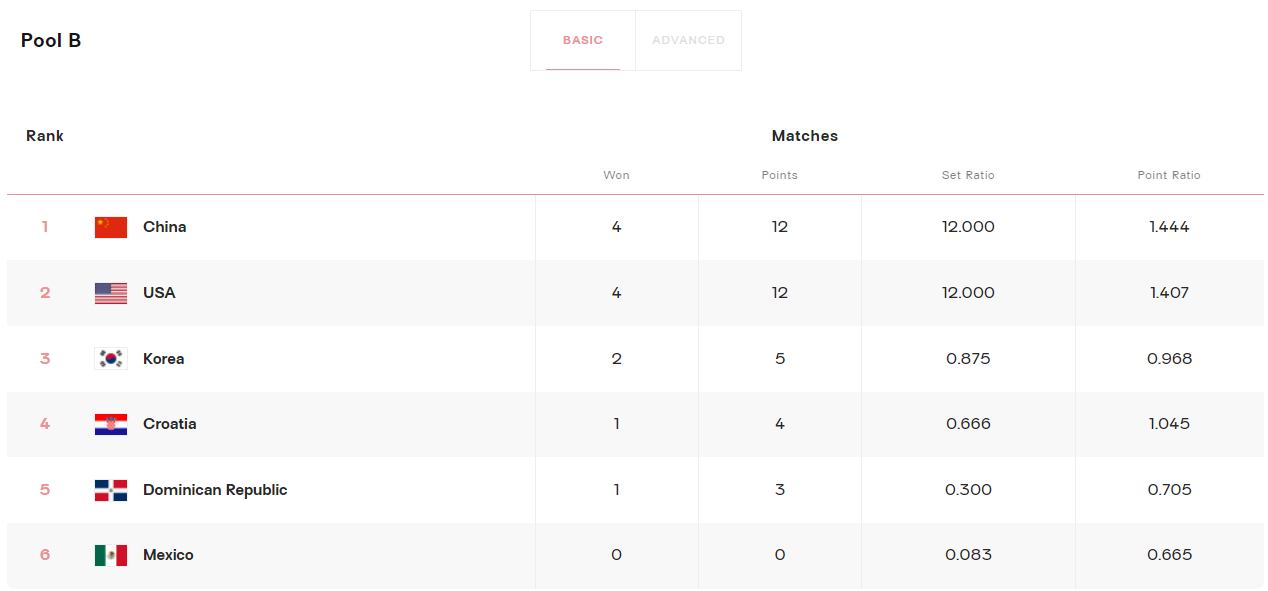The image size is (1268, 591).
Task: Click the Pool B heading
Action: click(51, 41)
